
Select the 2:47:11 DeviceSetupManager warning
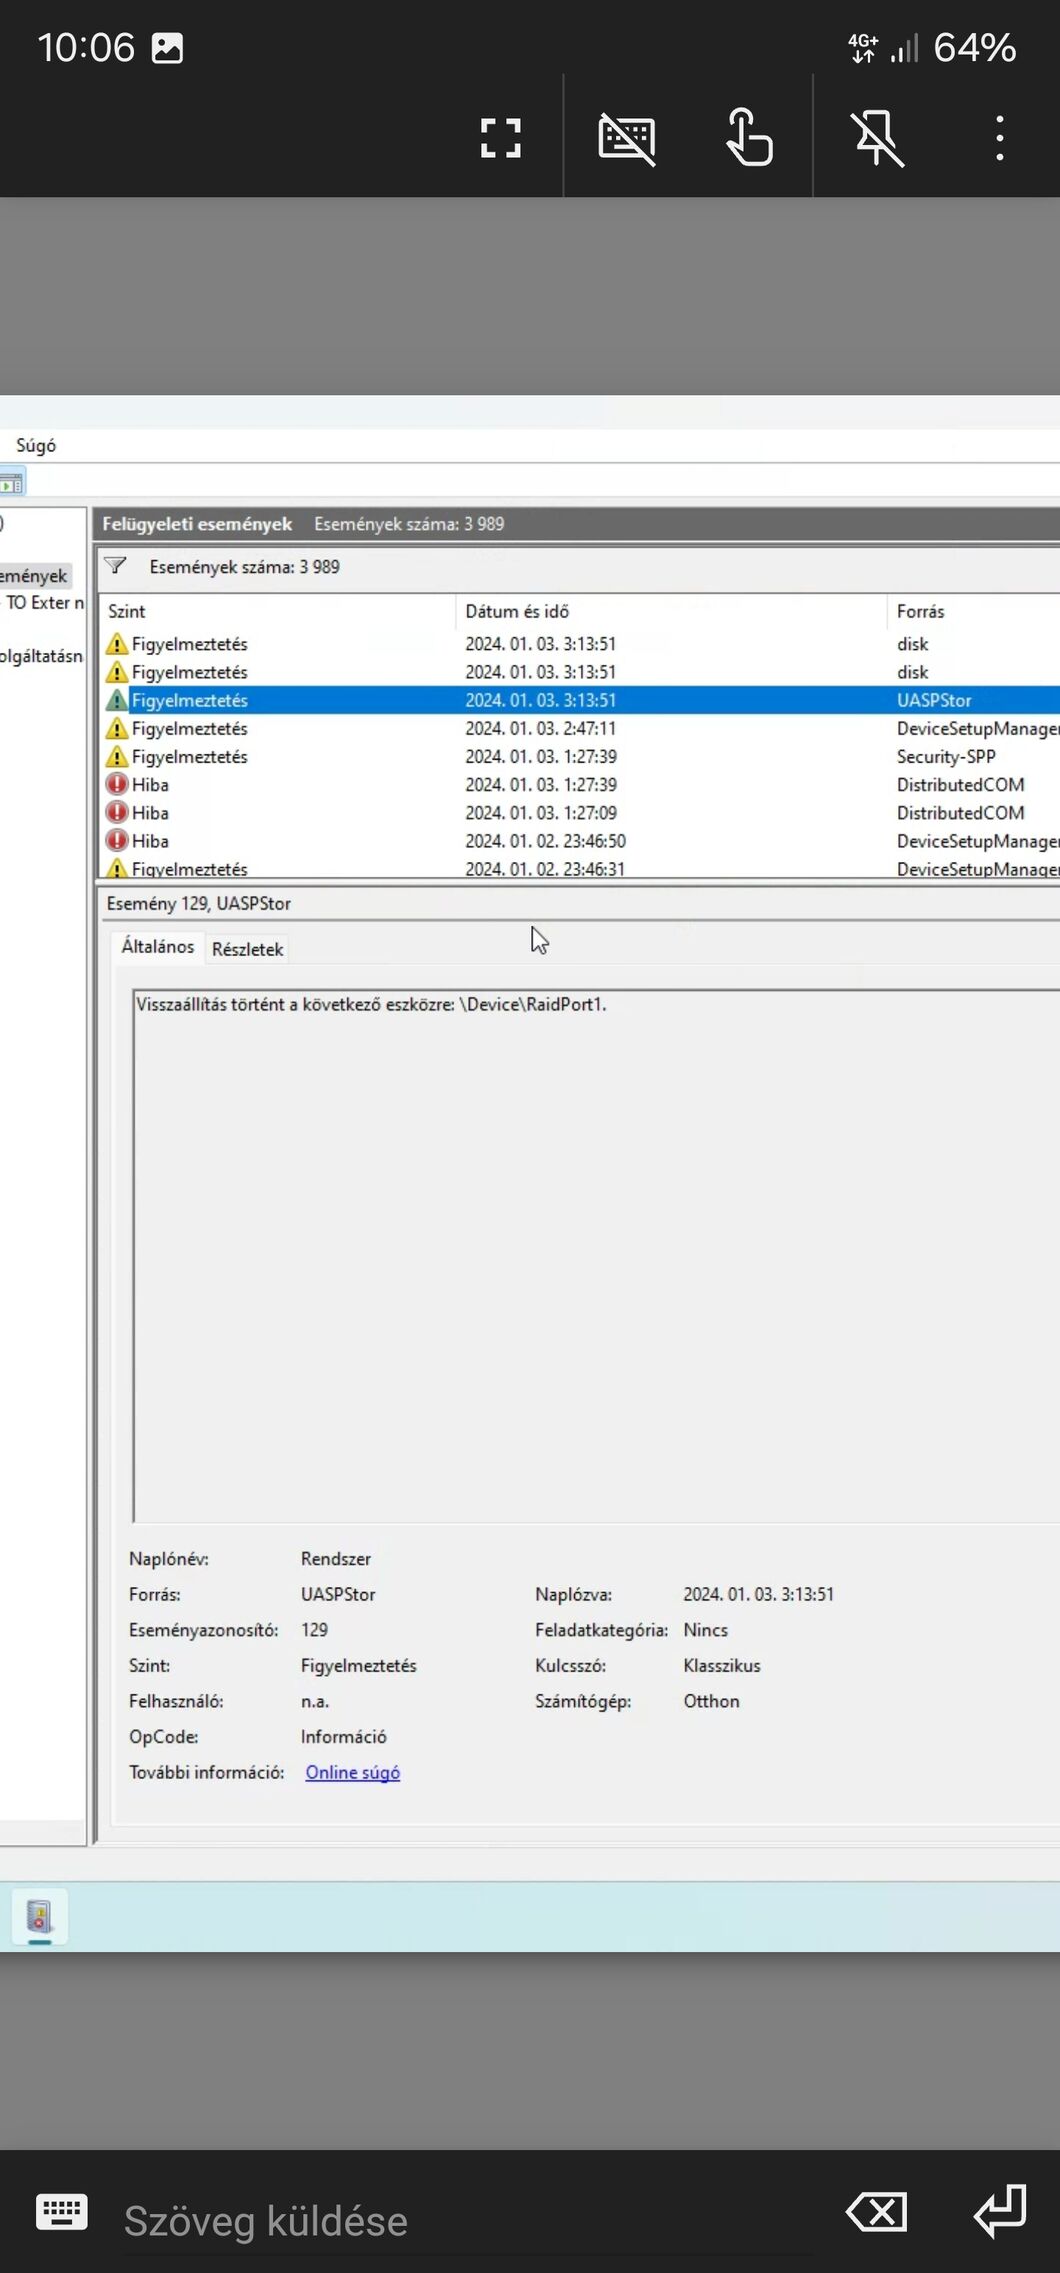pyautogui.click(x=580, y=728)
